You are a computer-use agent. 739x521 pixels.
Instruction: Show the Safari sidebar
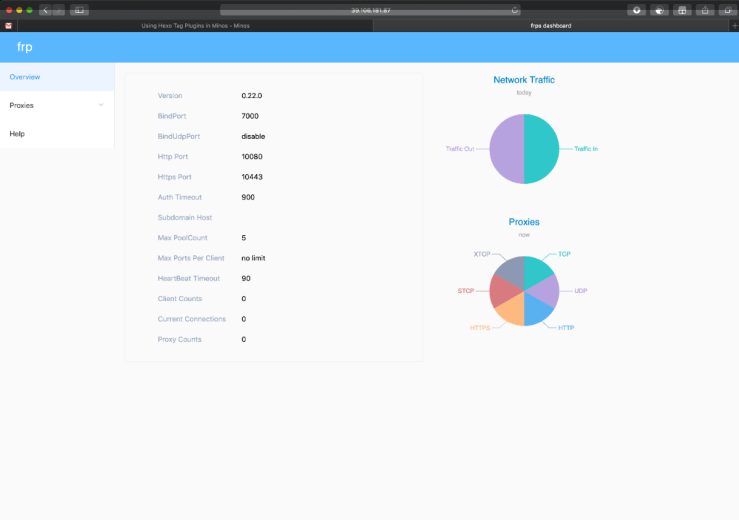[x=79, y=10]
